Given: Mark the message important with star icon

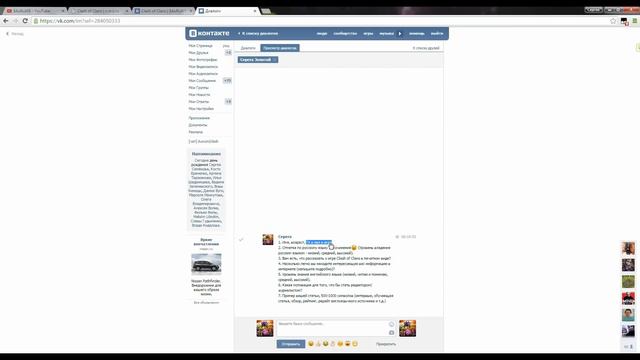Looking at the screenshot, I should click(x=397, y=237).
